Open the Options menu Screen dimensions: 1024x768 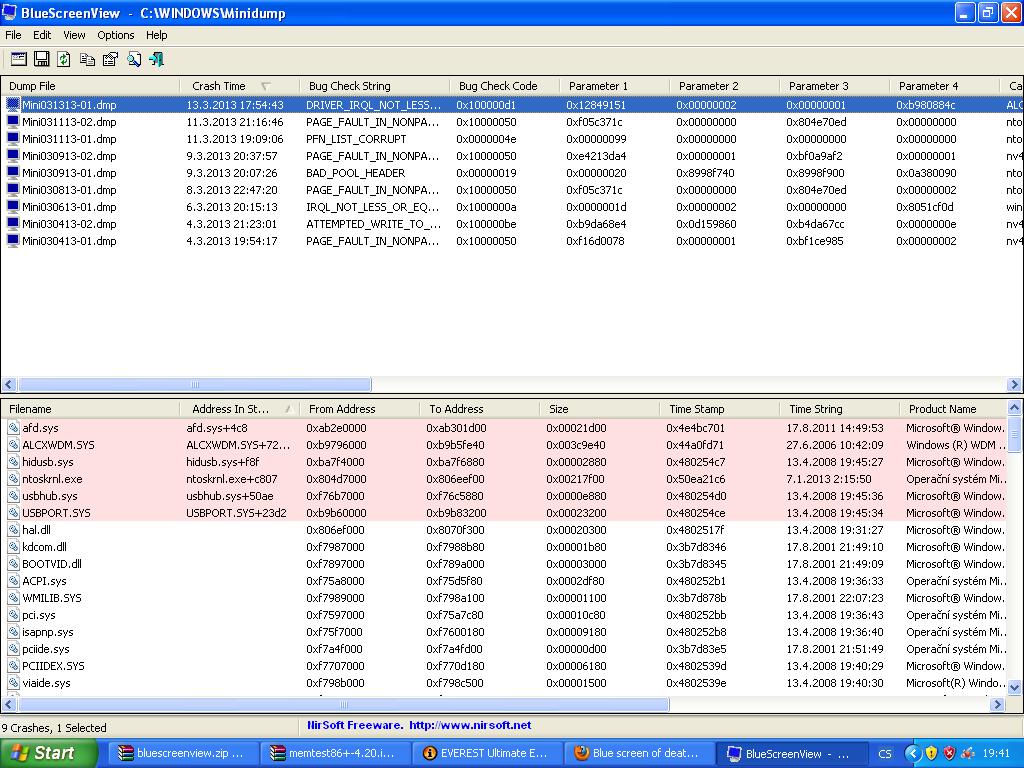pos(116,35)
